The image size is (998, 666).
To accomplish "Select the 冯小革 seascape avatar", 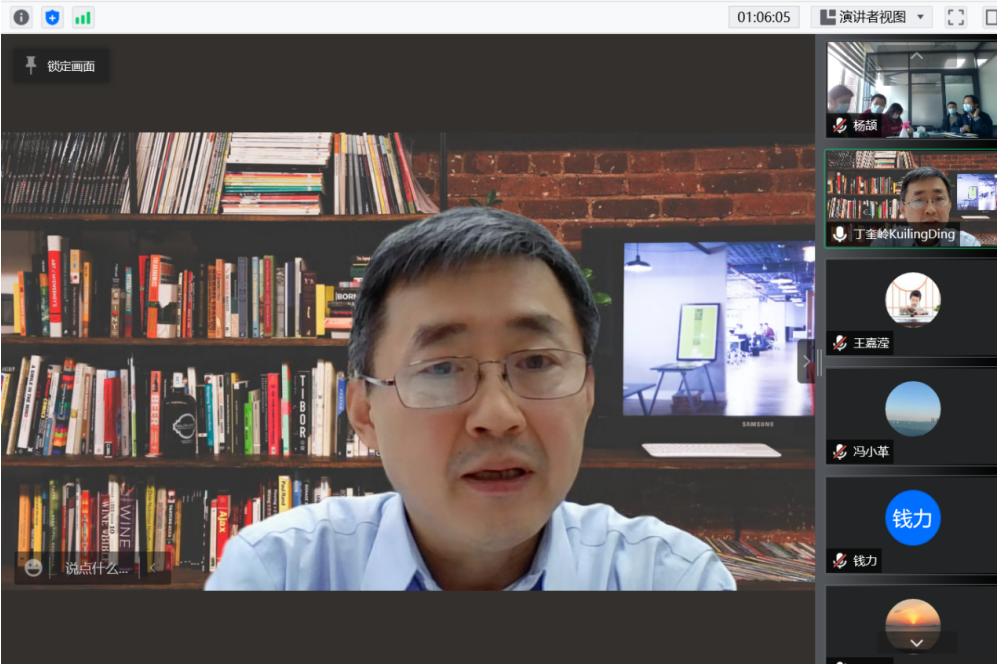I will click(913, 409).
